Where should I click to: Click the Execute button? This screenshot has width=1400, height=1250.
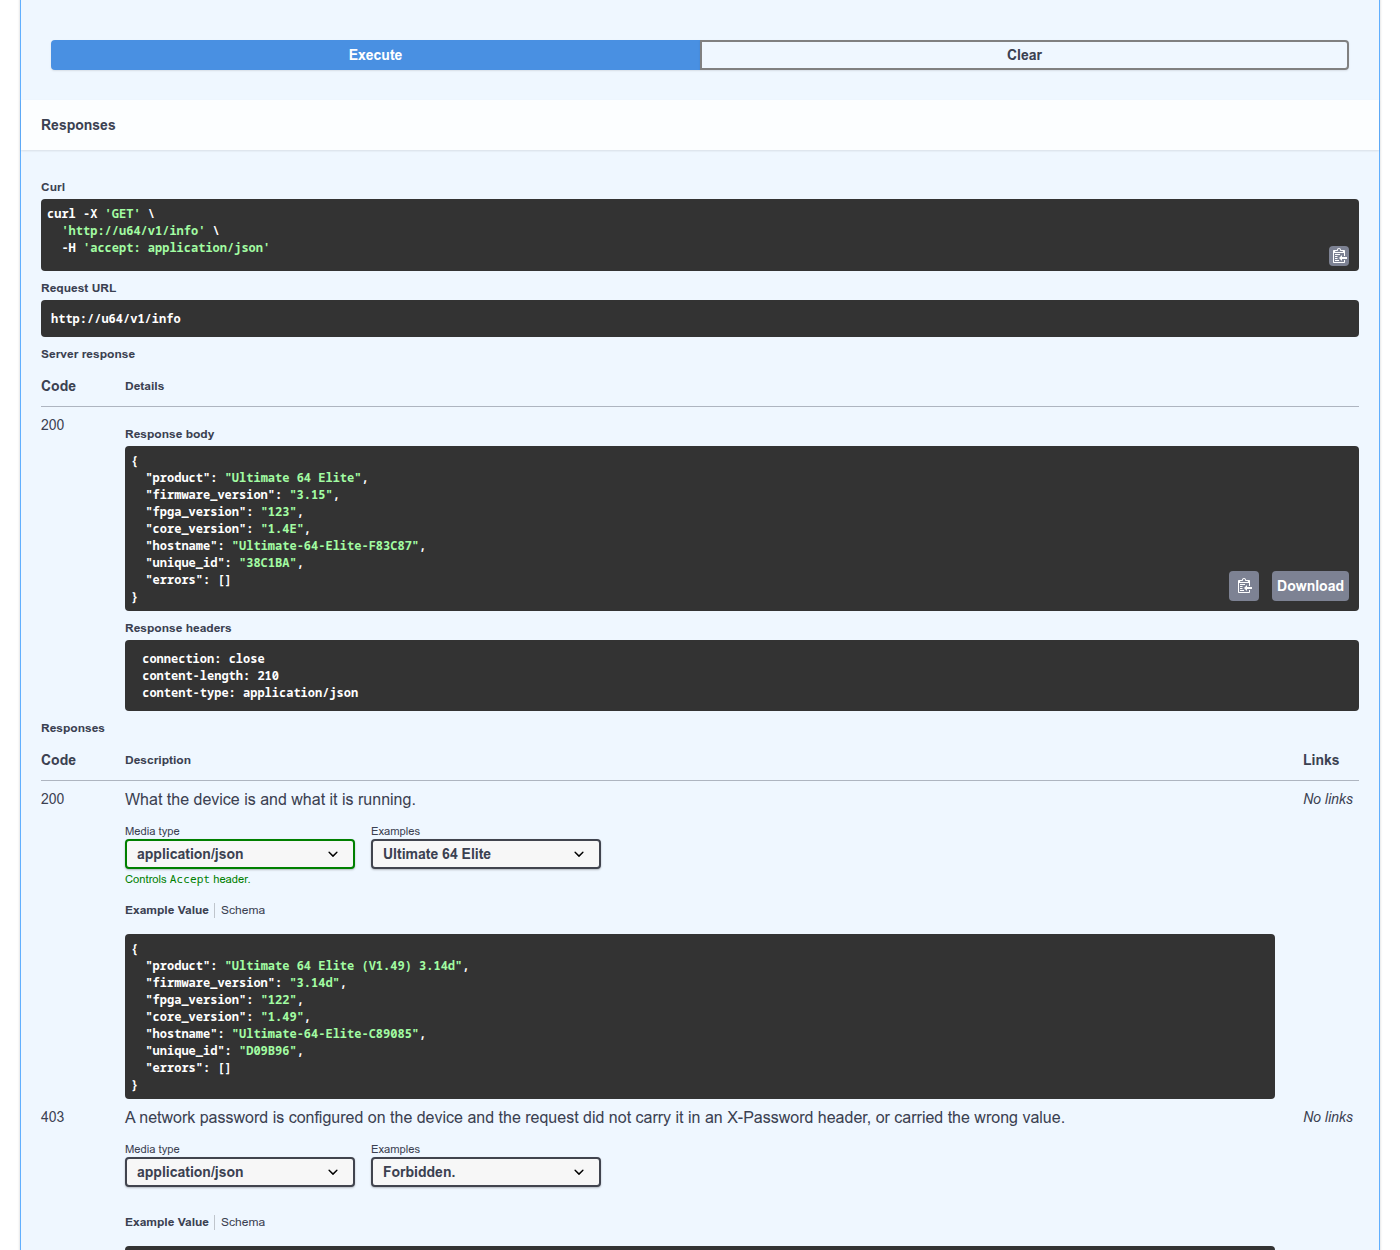[x=375, y=55]
